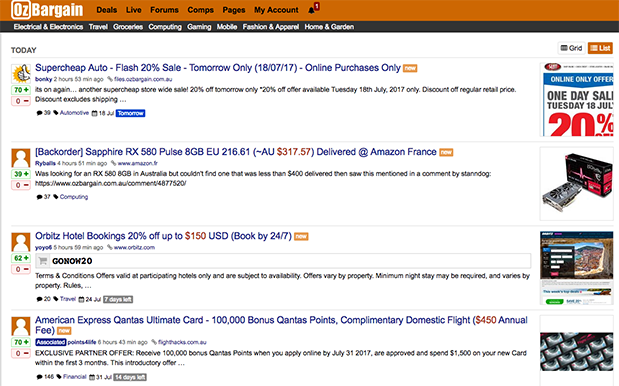This screenshot has width=619, height=386.
Task: Open the Travel tag under Orbitz deal
Action: click(68, 299)
